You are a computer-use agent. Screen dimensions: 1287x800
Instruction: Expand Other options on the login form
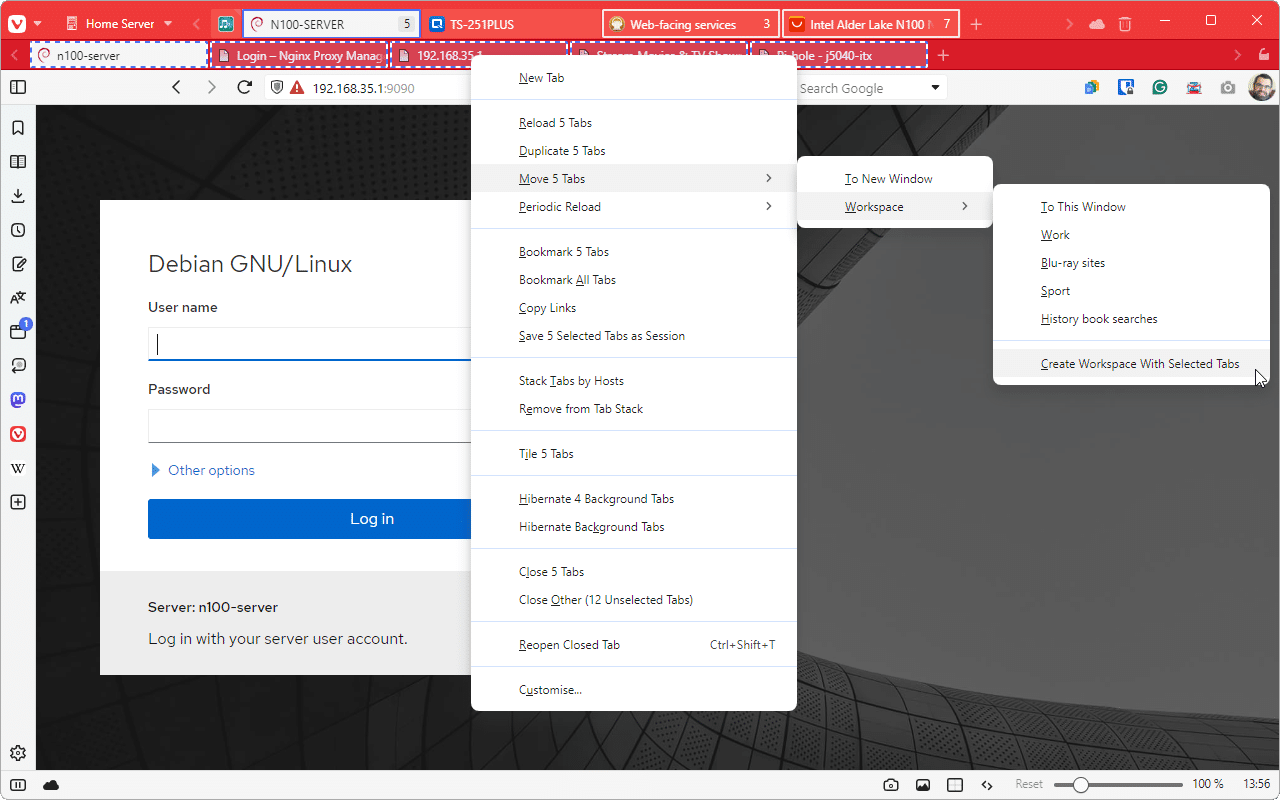[201, 470]
